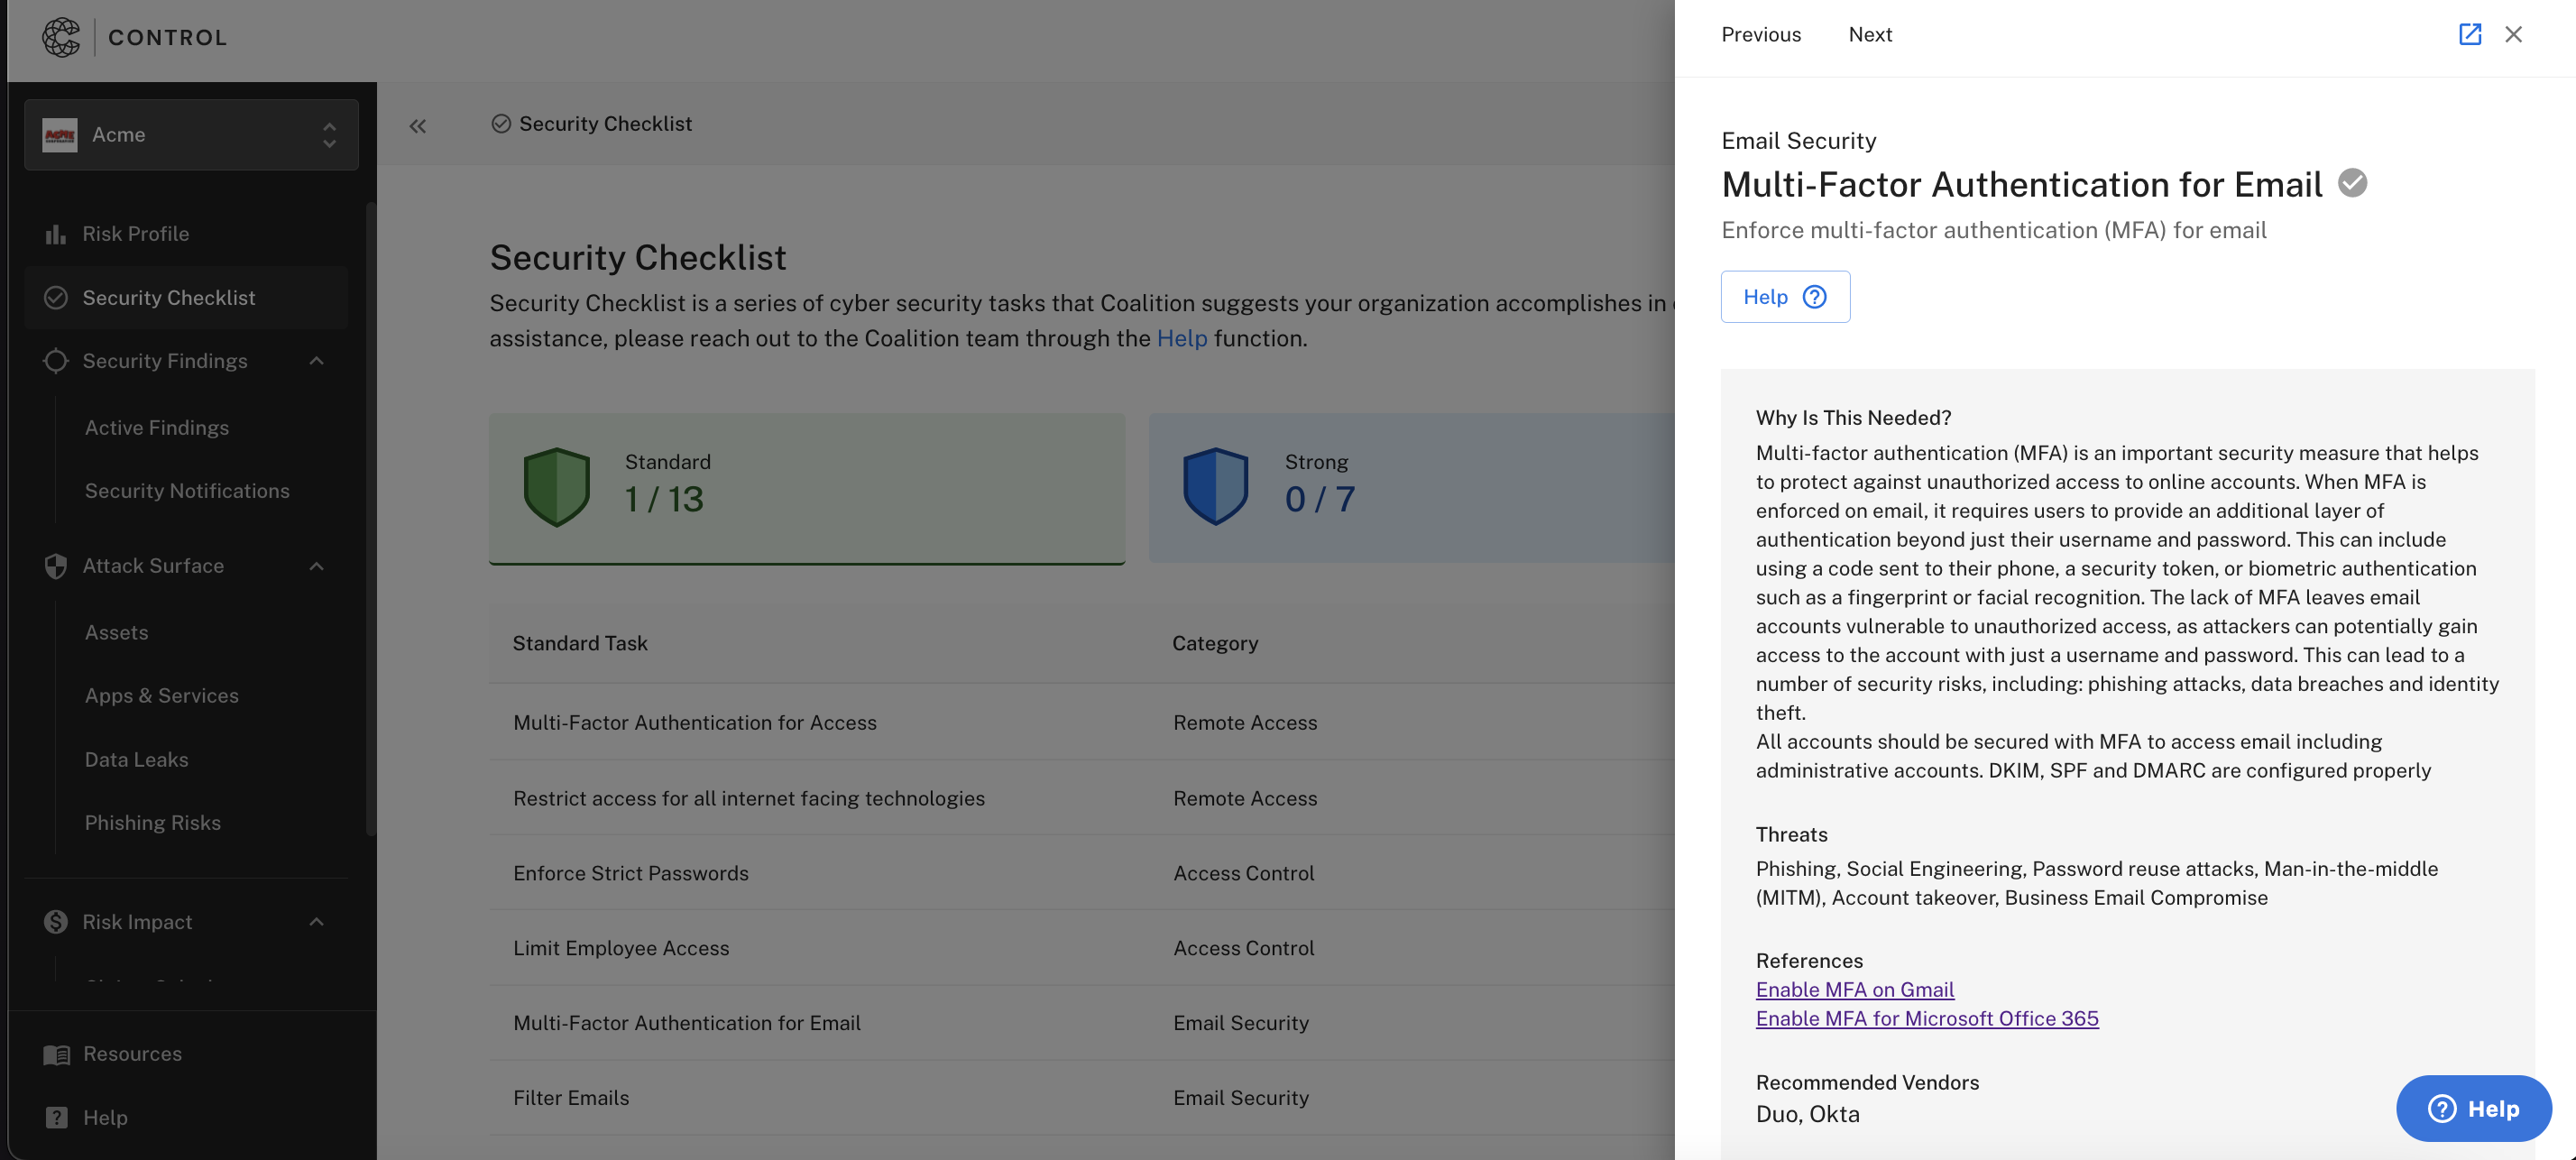
Task: Click the Risk Impact dollar icon
Action: point(56,922)
